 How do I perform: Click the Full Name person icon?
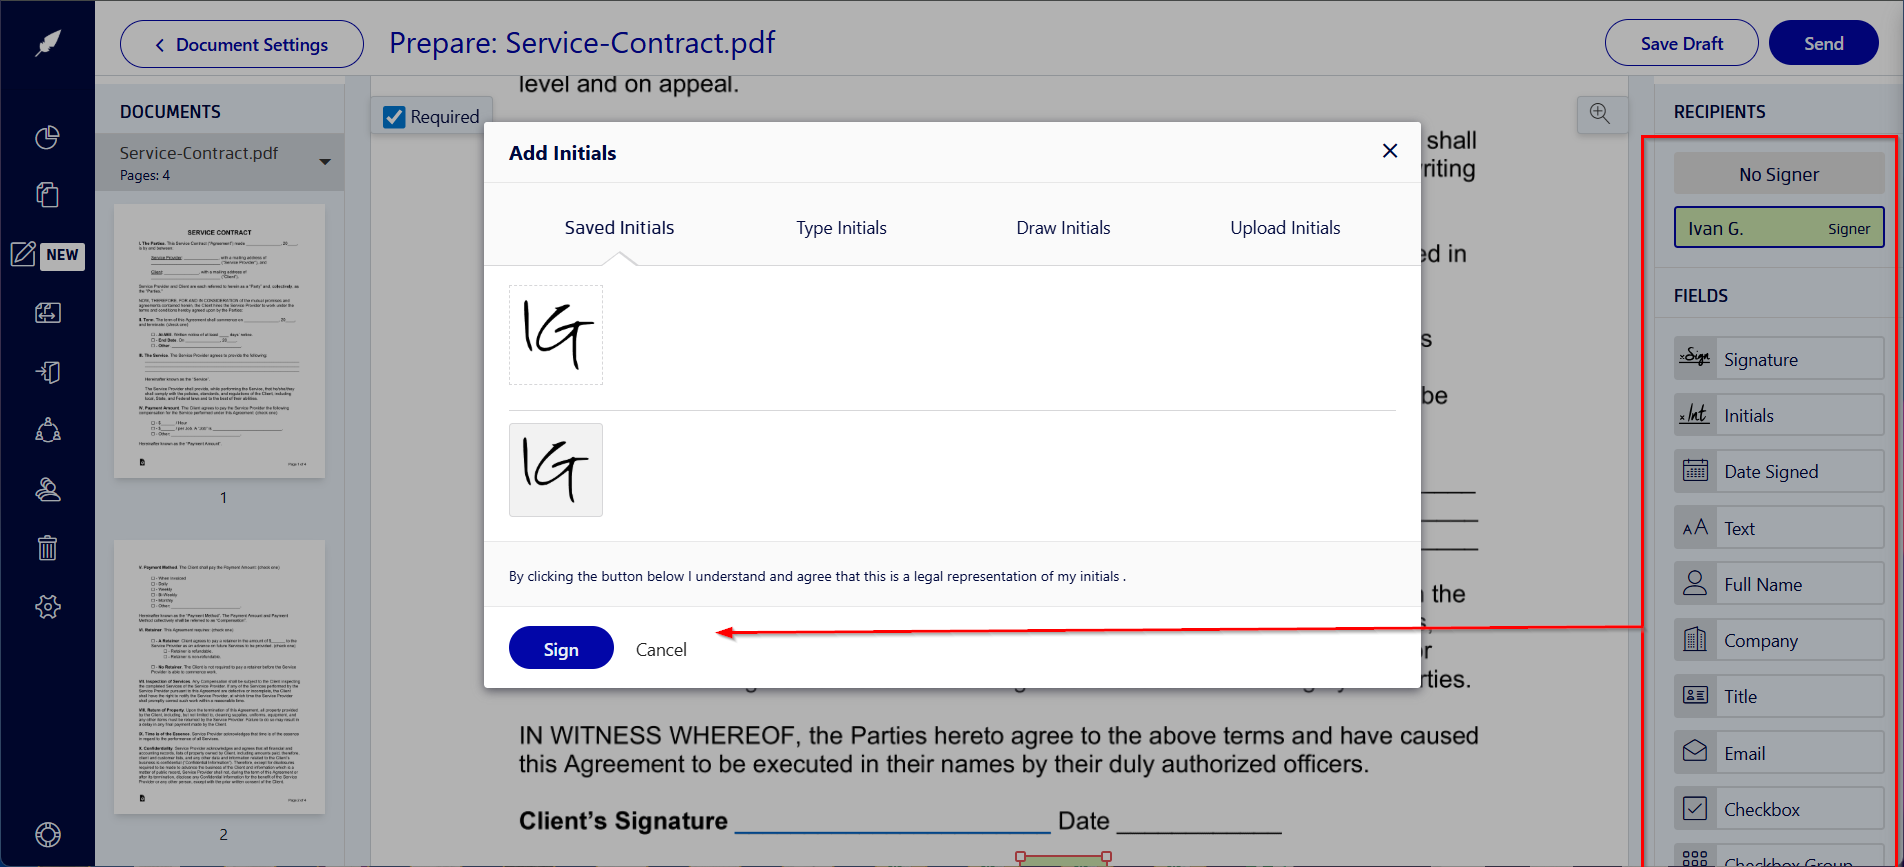(1695, 583)
